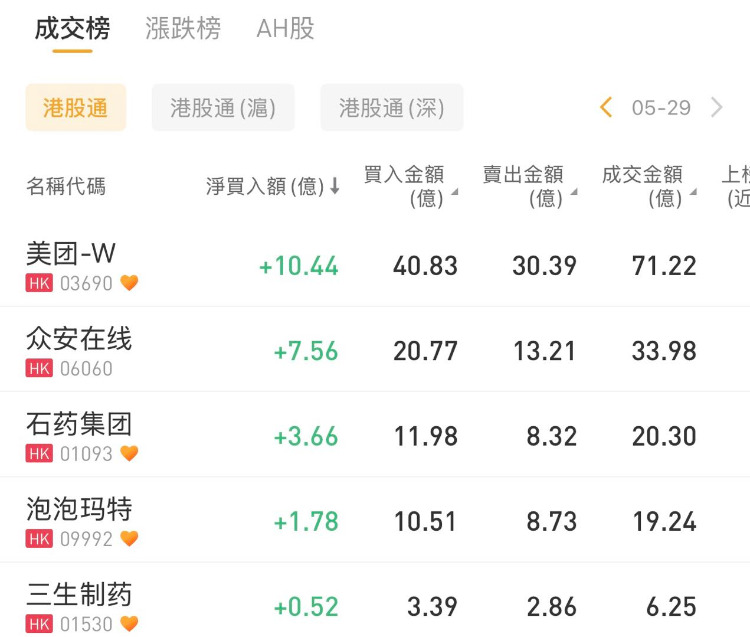
Task: Toggle favorite heart for 美团-W
Action: (129, 283)
